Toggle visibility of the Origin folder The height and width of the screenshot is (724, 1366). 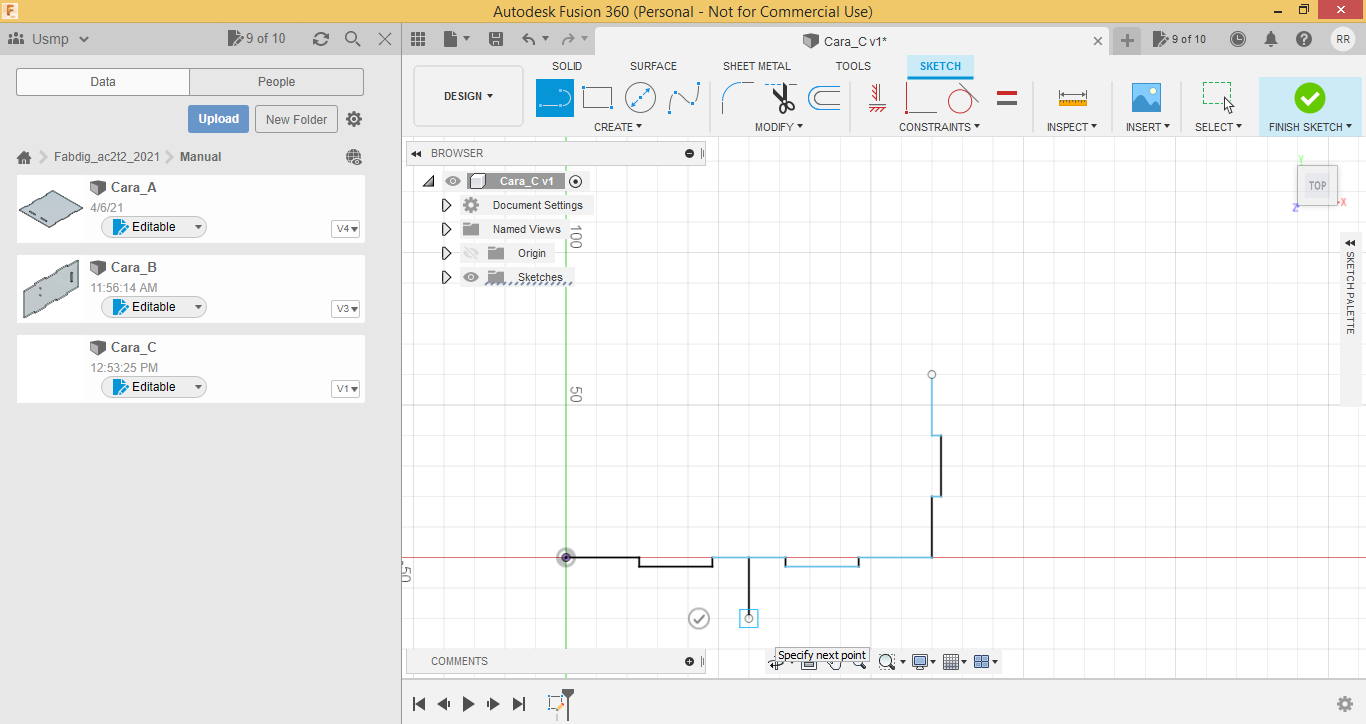pos(471,253)
